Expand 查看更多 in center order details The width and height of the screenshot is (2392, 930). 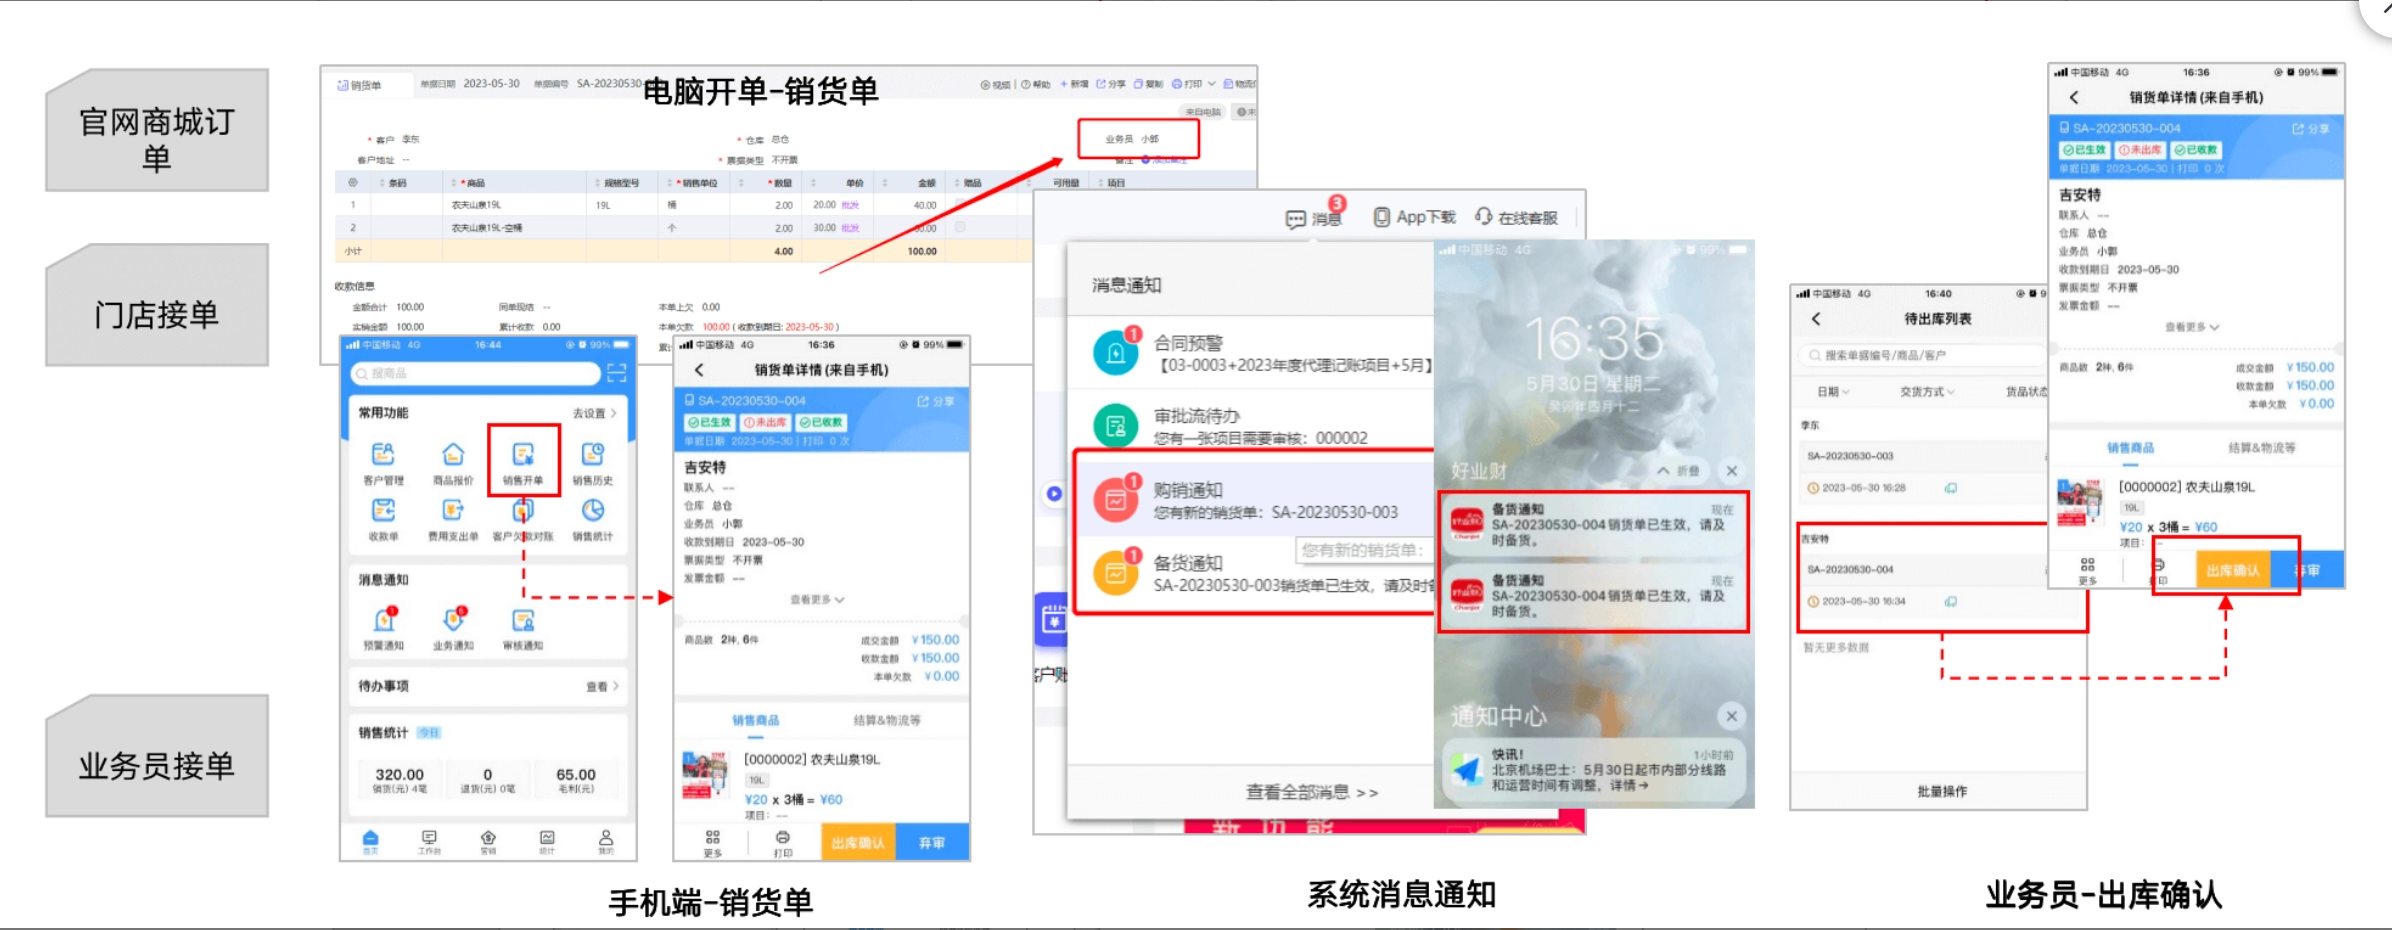coord(816,600)
